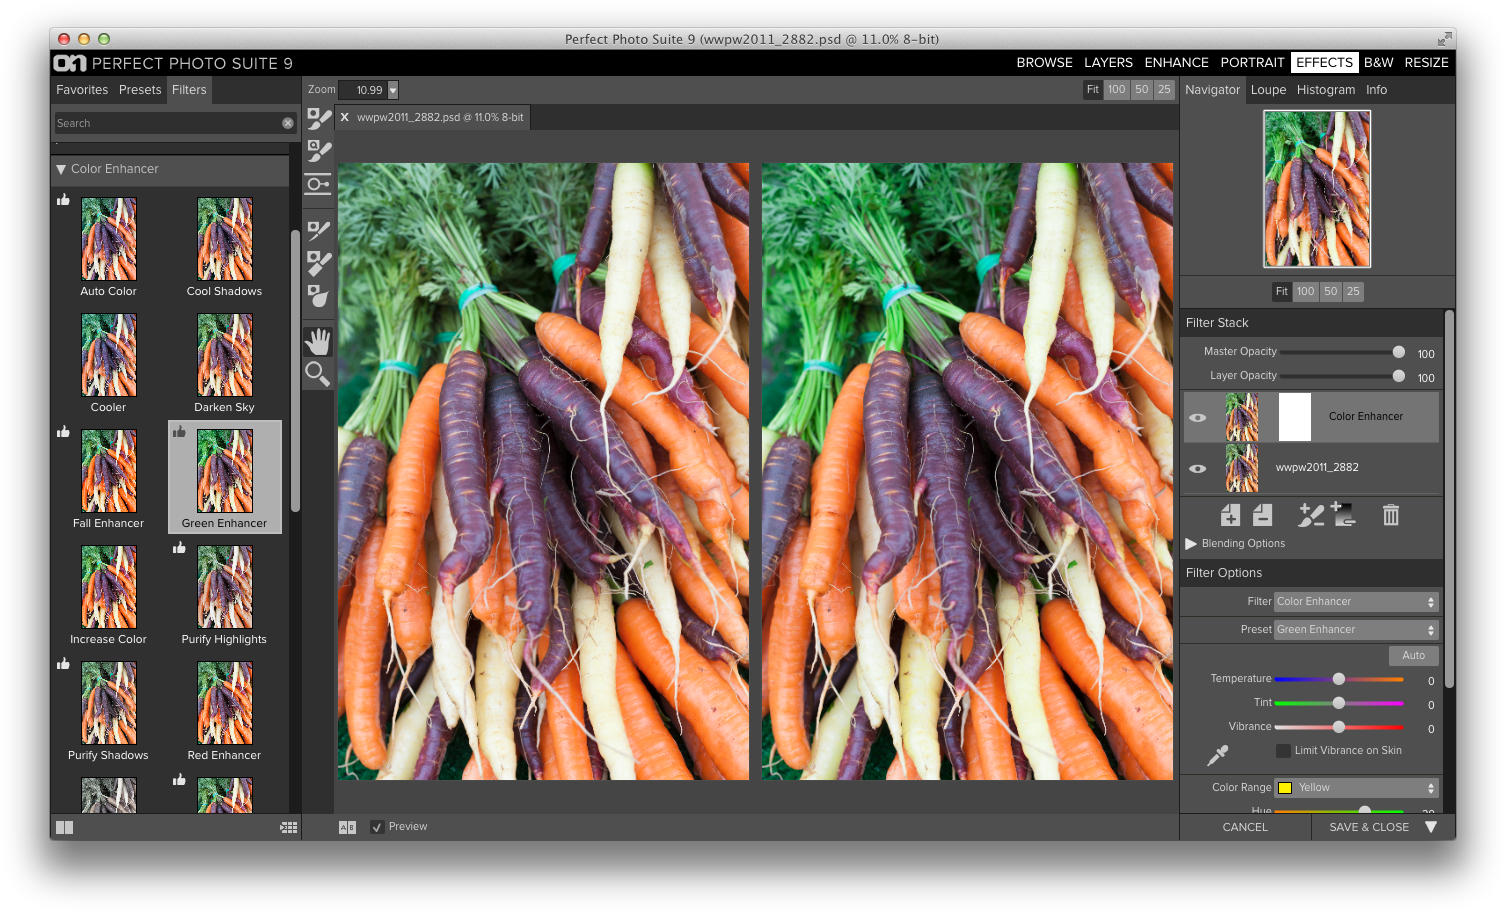Click the add new filter icon

pyautogui.click(x=1230, y=515)
